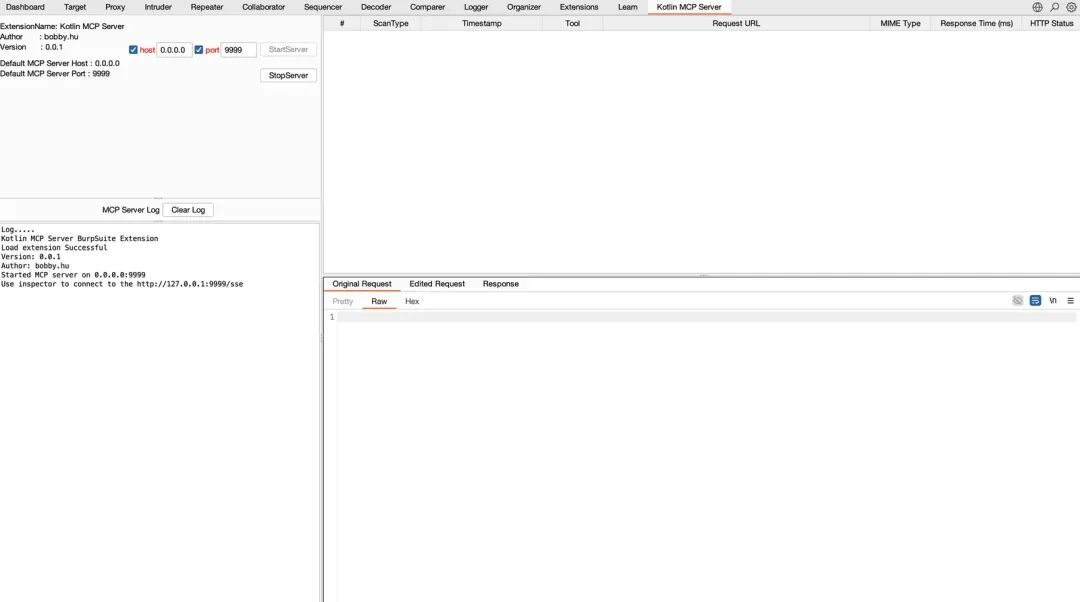Viewport: 1080px width, 602px height.
Task: Switch to the Proxy tab
Action: 115,7
